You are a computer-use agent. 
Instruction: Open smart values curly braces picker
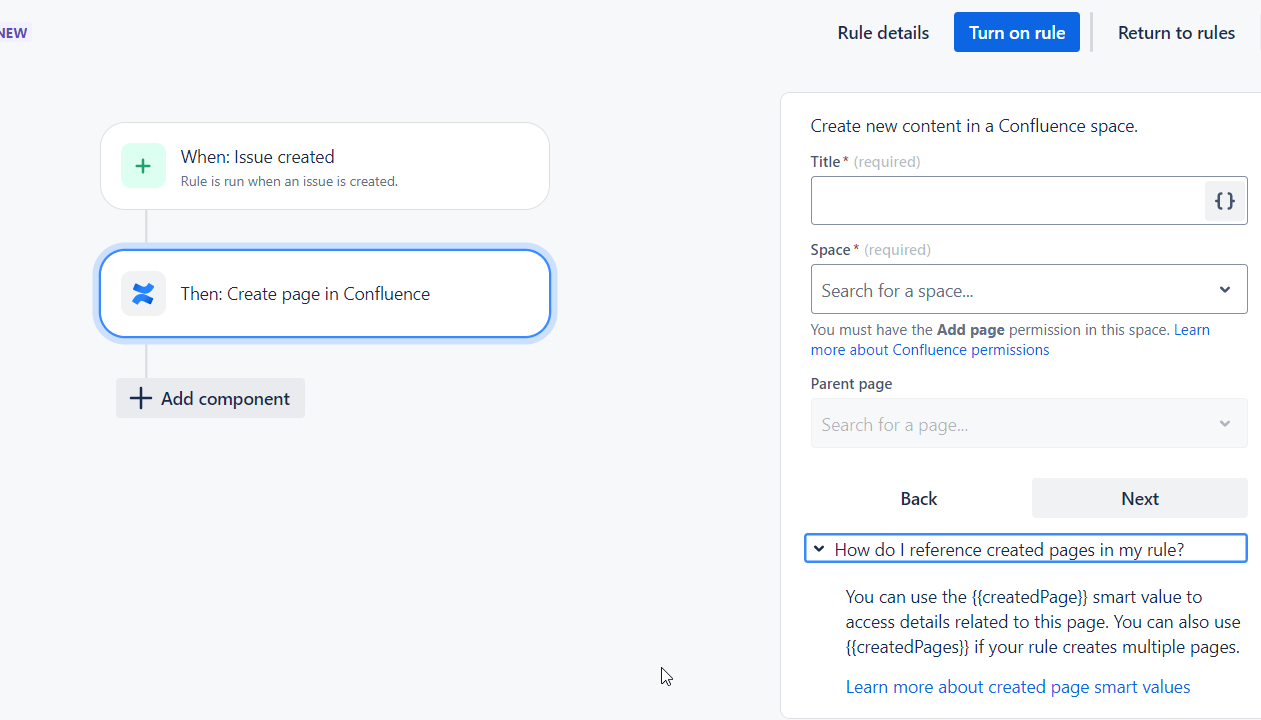click(1225, 201)
